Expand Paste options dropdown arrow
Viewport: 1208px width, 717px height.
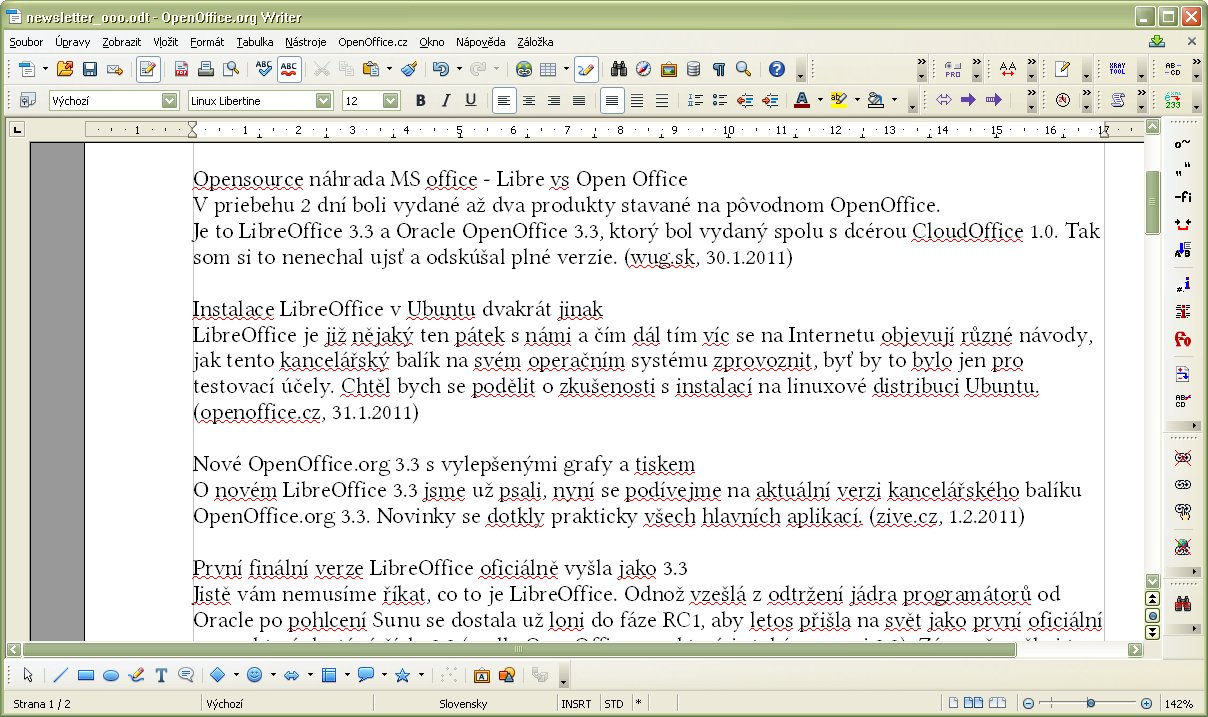[x=388, y=69]
